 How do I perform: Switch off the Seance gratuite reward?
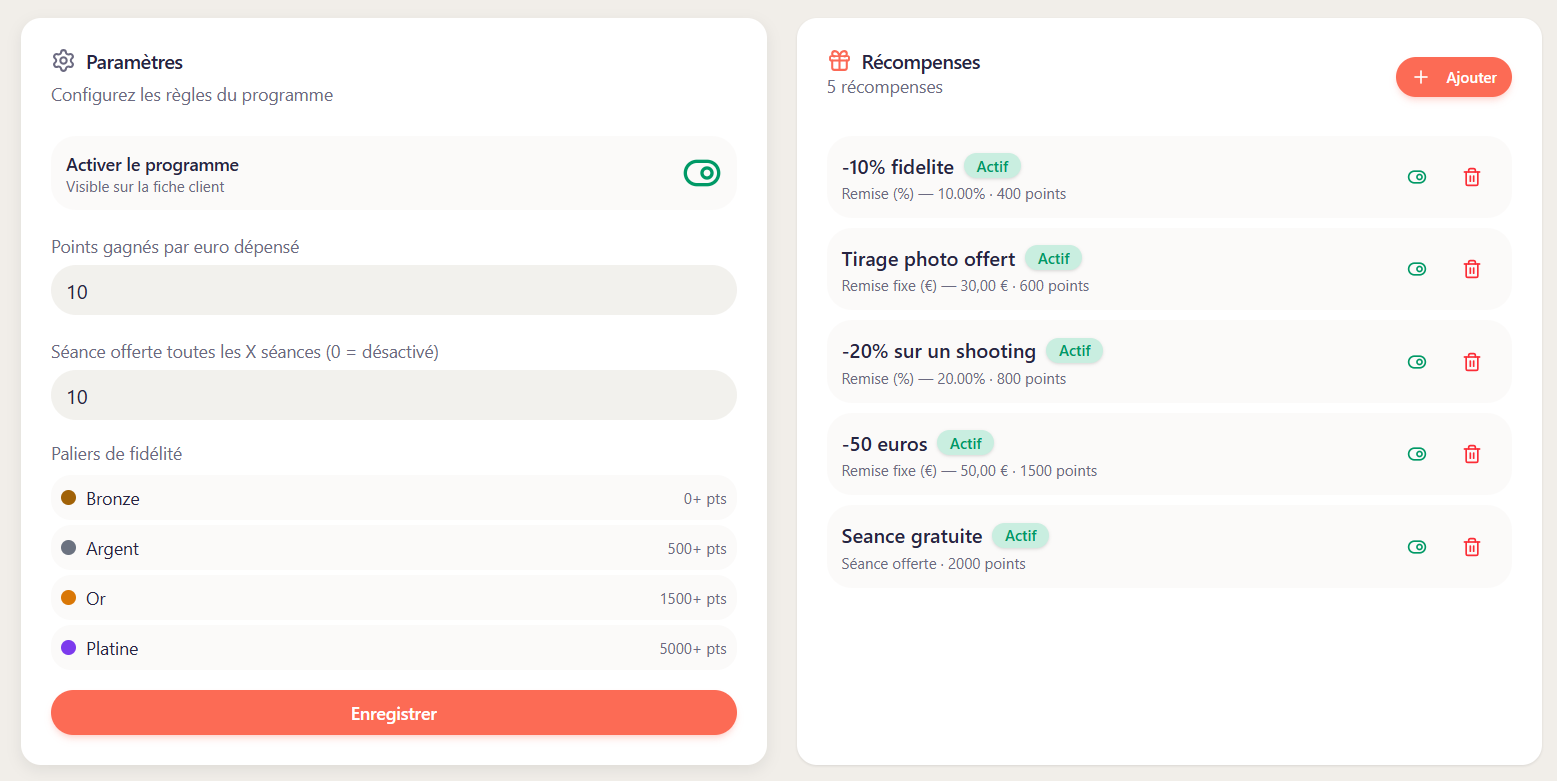coord(1416,547)
